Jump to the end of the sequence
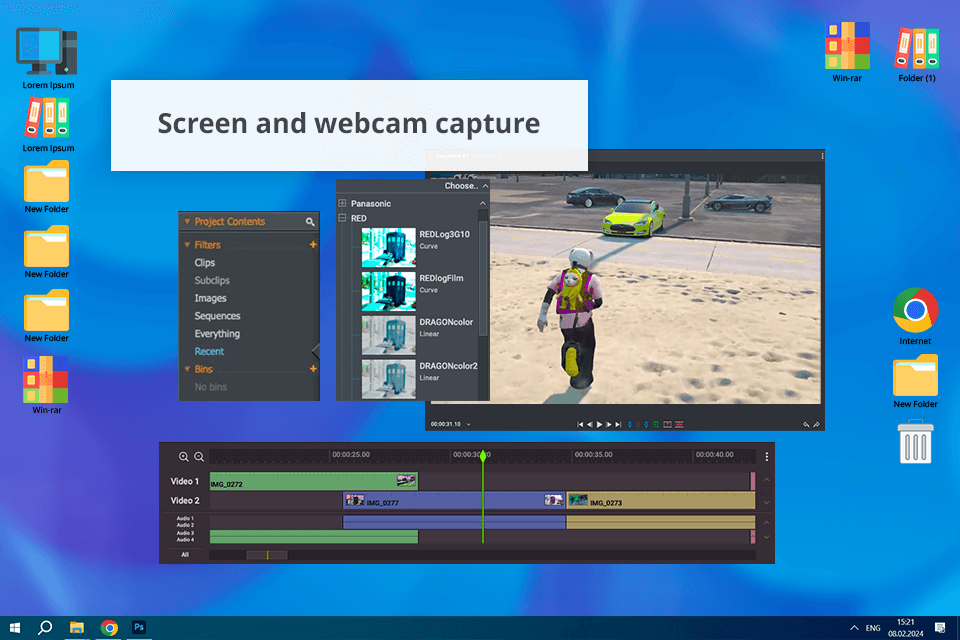960x640 pixels. click(x=618, y=424)
